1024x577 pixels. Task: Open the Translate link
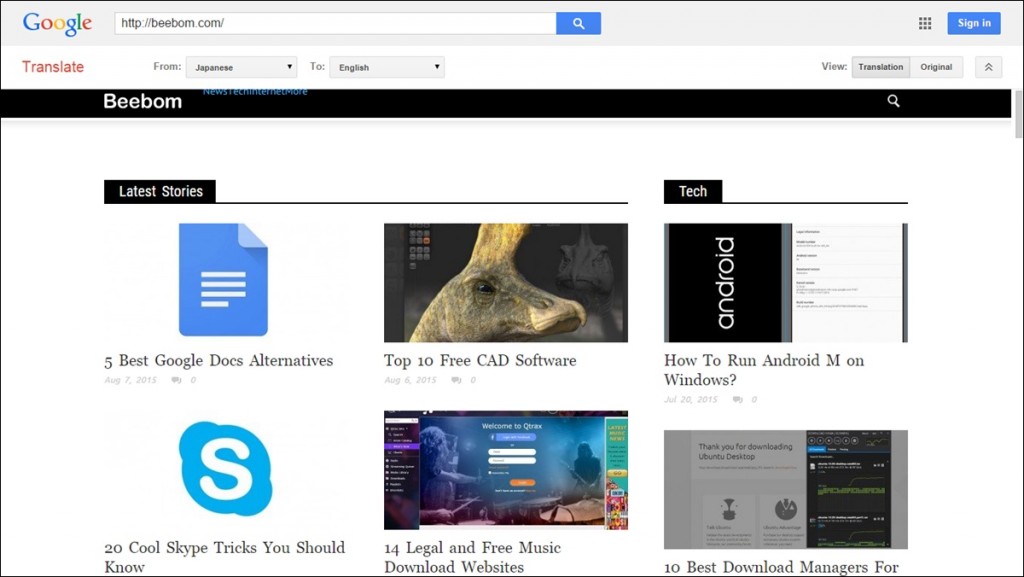[x=53, y=67]
